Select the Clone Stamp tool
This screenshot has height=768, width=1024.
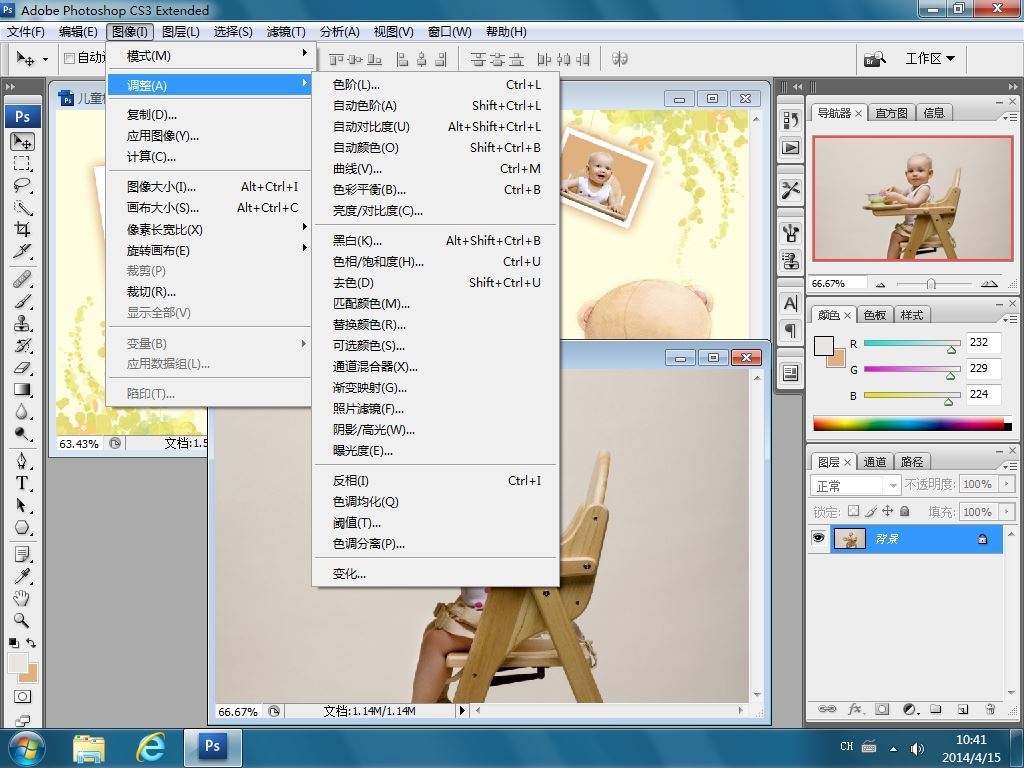[22, 324]
